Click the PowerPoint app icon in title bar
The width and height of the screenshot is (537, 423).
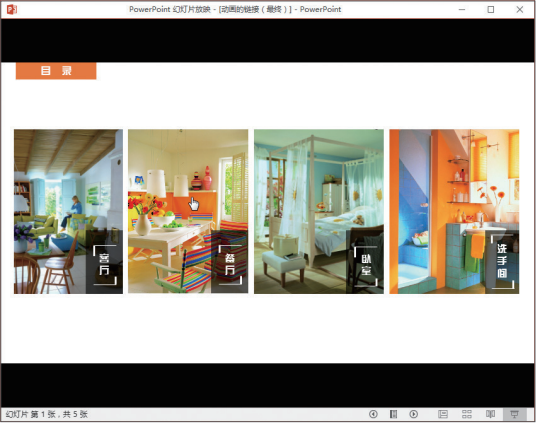click(12, 9)
